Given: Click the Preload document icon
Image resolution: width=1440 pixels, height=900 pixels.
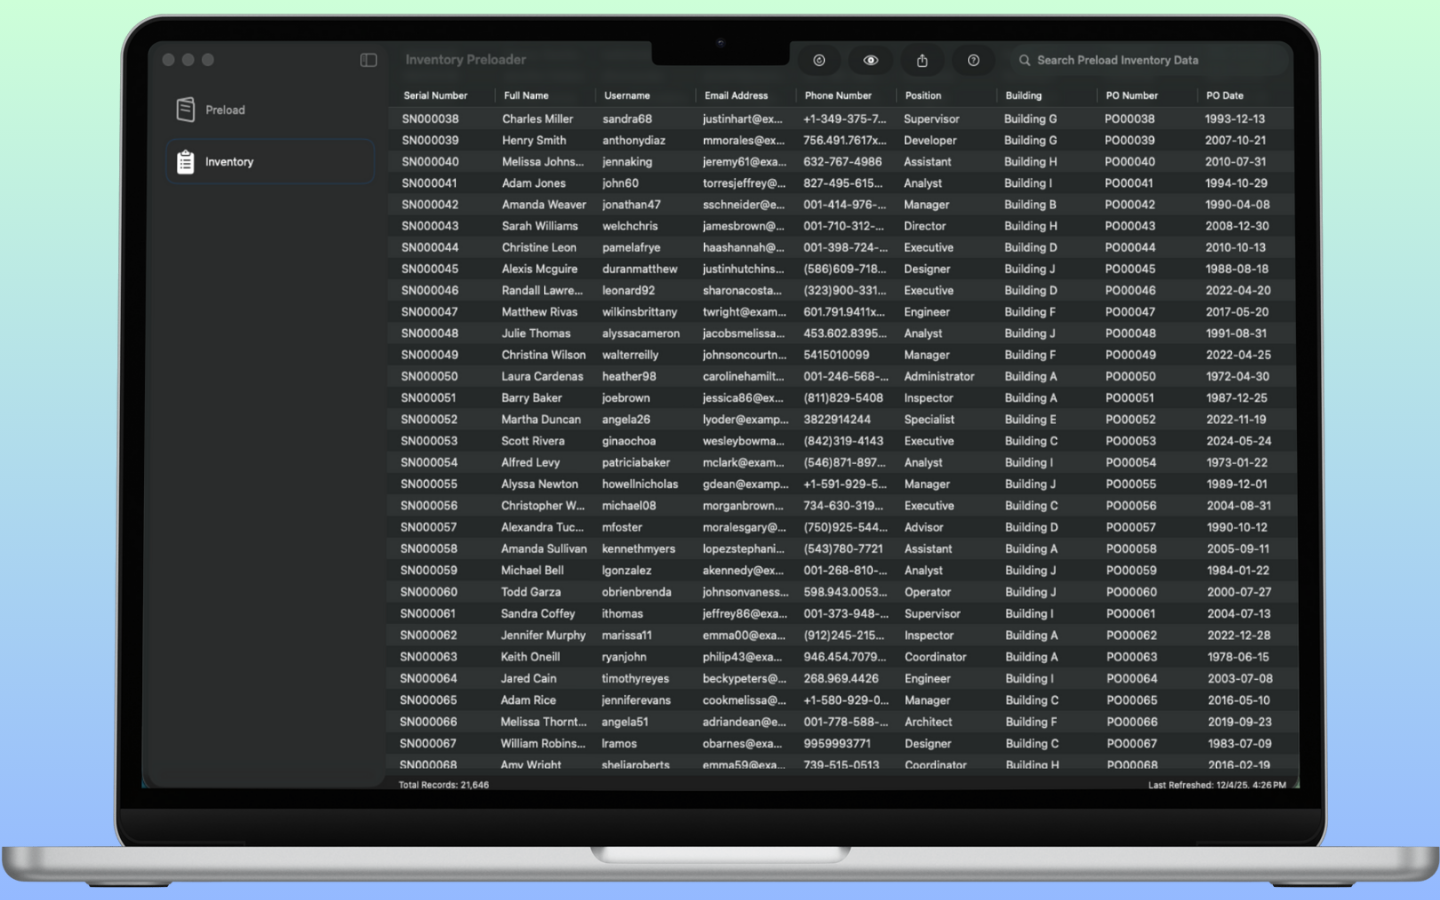Looking at the screenshot, I should point(186,110).
